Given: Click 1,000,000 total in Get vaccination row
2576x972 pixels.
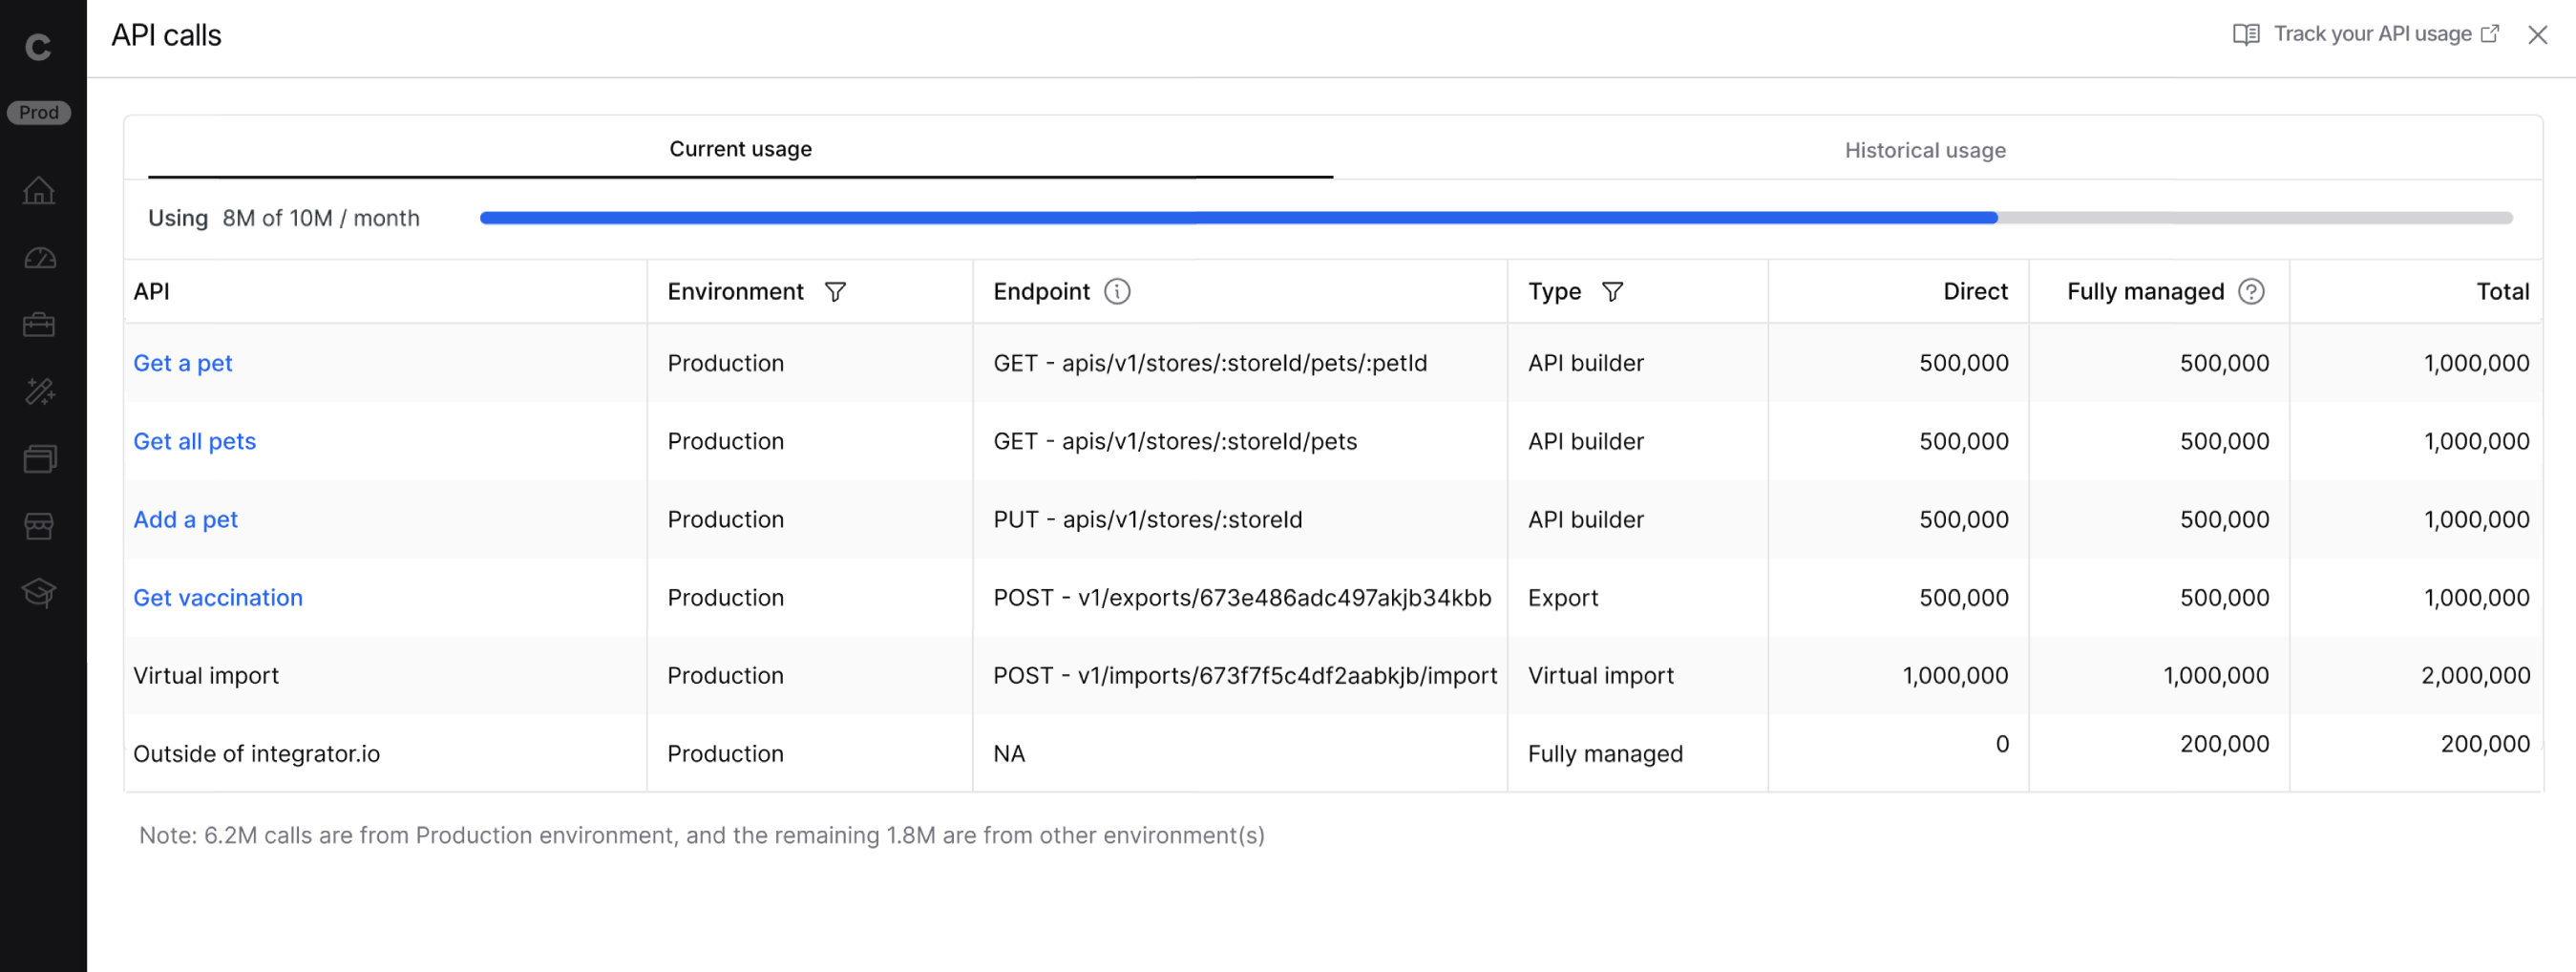Looking at the screenshot, I should click(2476, 597).
